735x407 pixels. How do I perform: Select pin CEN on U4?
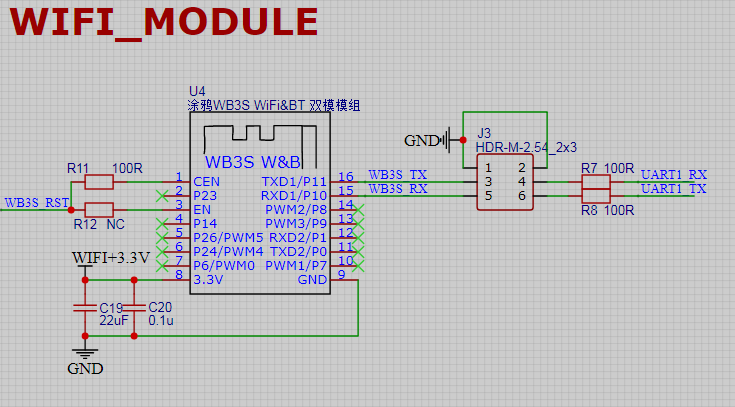tap(206, 181)
